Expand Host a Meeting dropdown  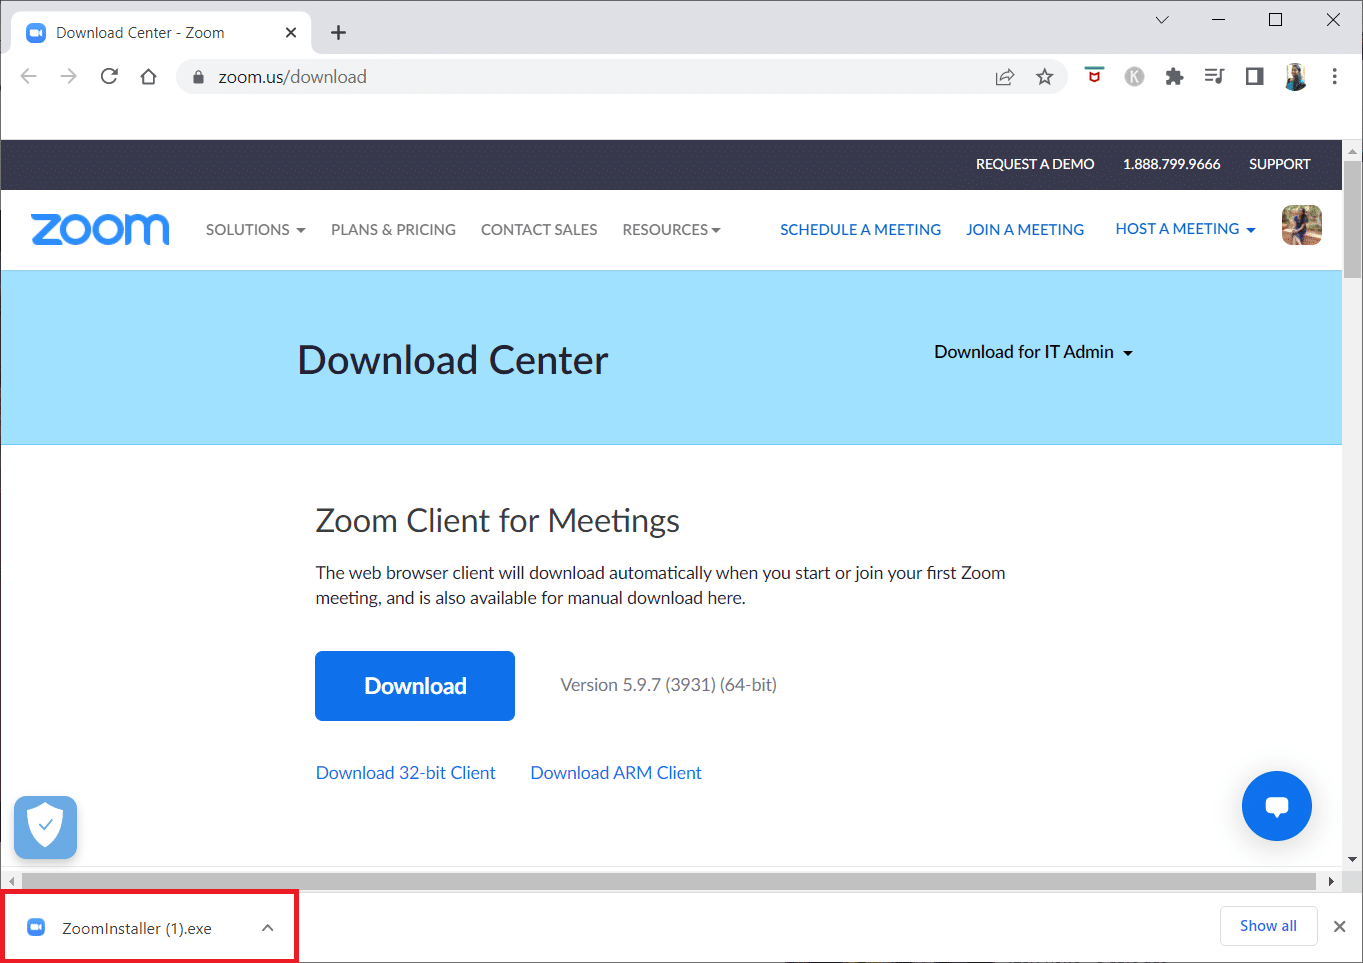tap(1185, 229)
